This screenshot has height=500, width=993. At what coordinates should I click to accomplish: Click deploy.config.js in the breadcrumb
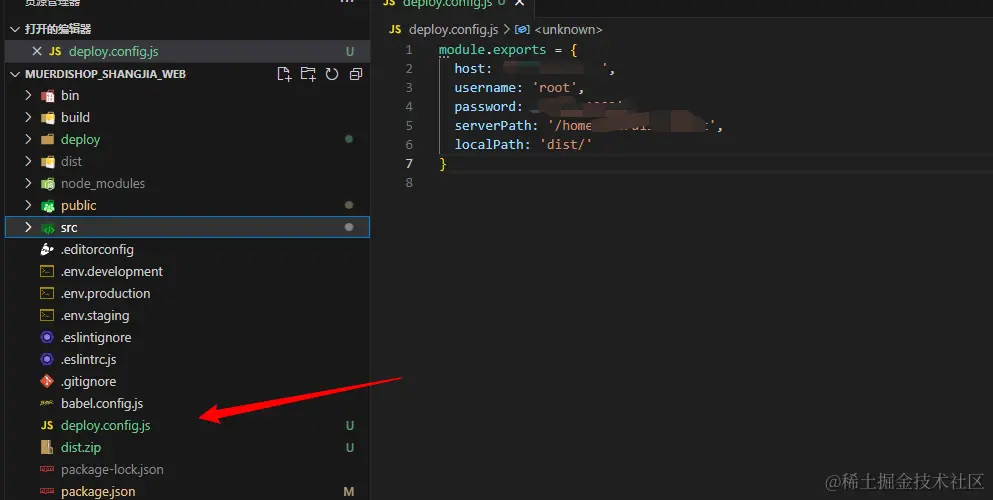pyautogui.click(x=453, y=30)
